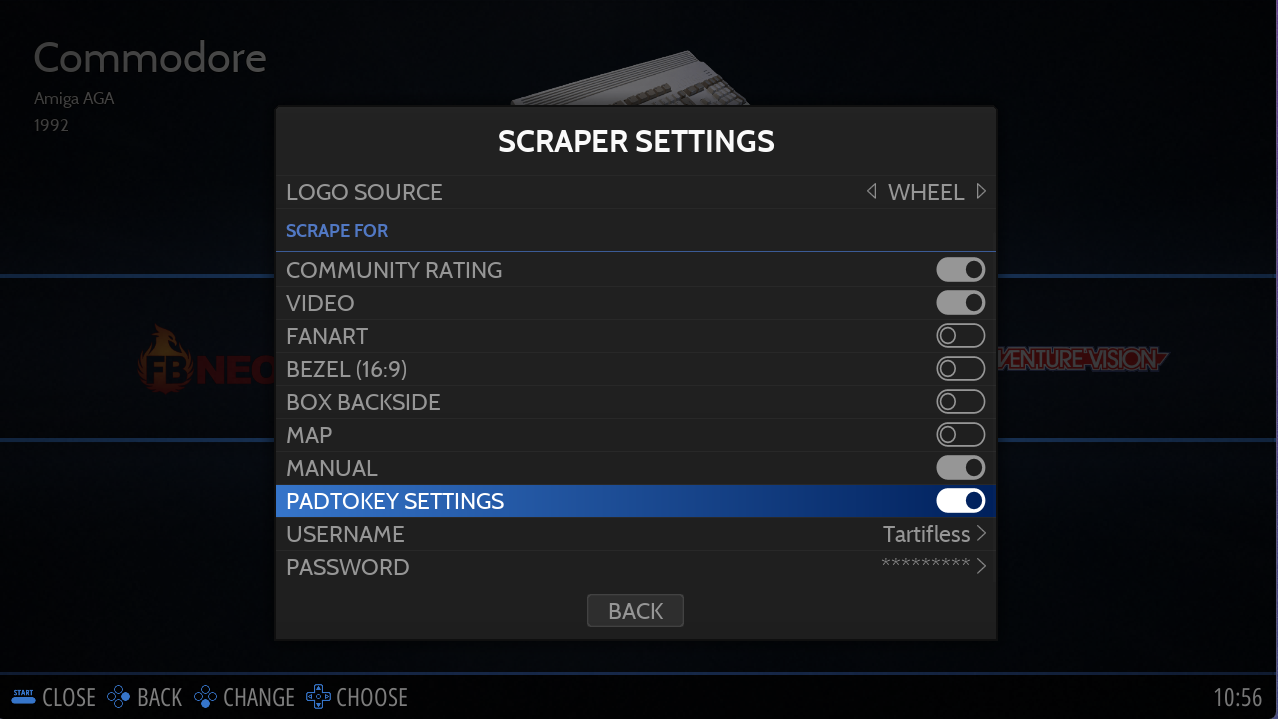Disable the Community Rating toggle
1278x719 pixels.
[x=960, y=270]
